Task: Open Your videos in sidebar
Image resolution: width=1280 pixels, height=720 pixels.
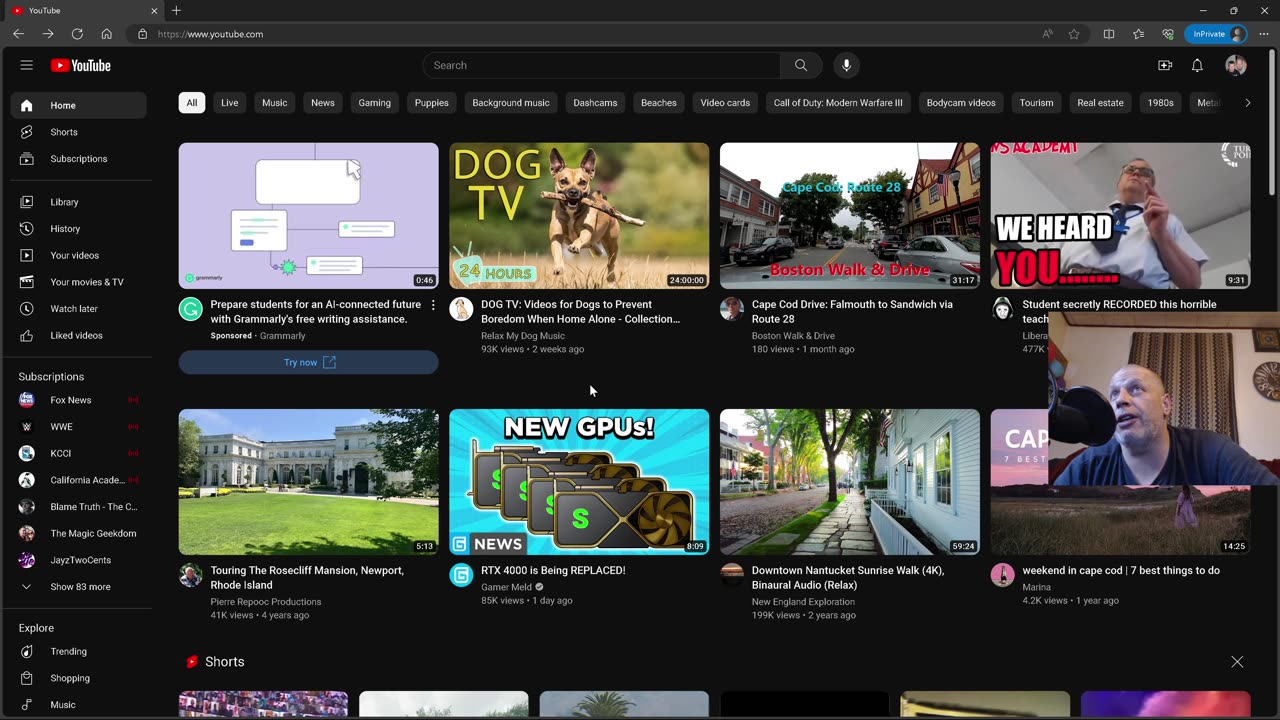Action: [79, 255]
